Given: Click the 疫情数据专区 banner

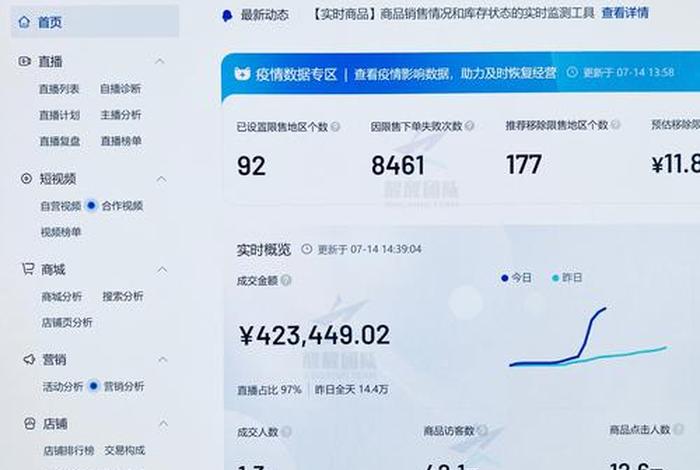Looking at the screenshot, I should [290, 73].
